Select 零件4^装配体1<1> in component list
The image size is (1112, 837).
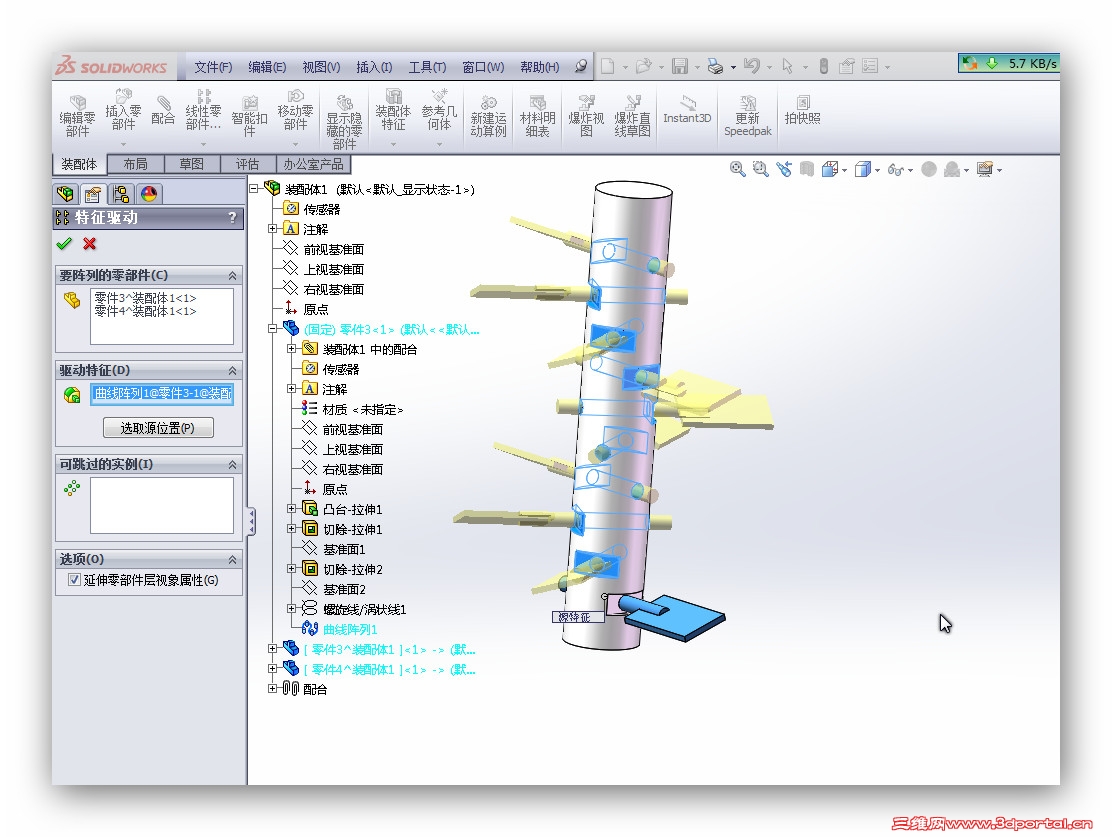point(145,311)
